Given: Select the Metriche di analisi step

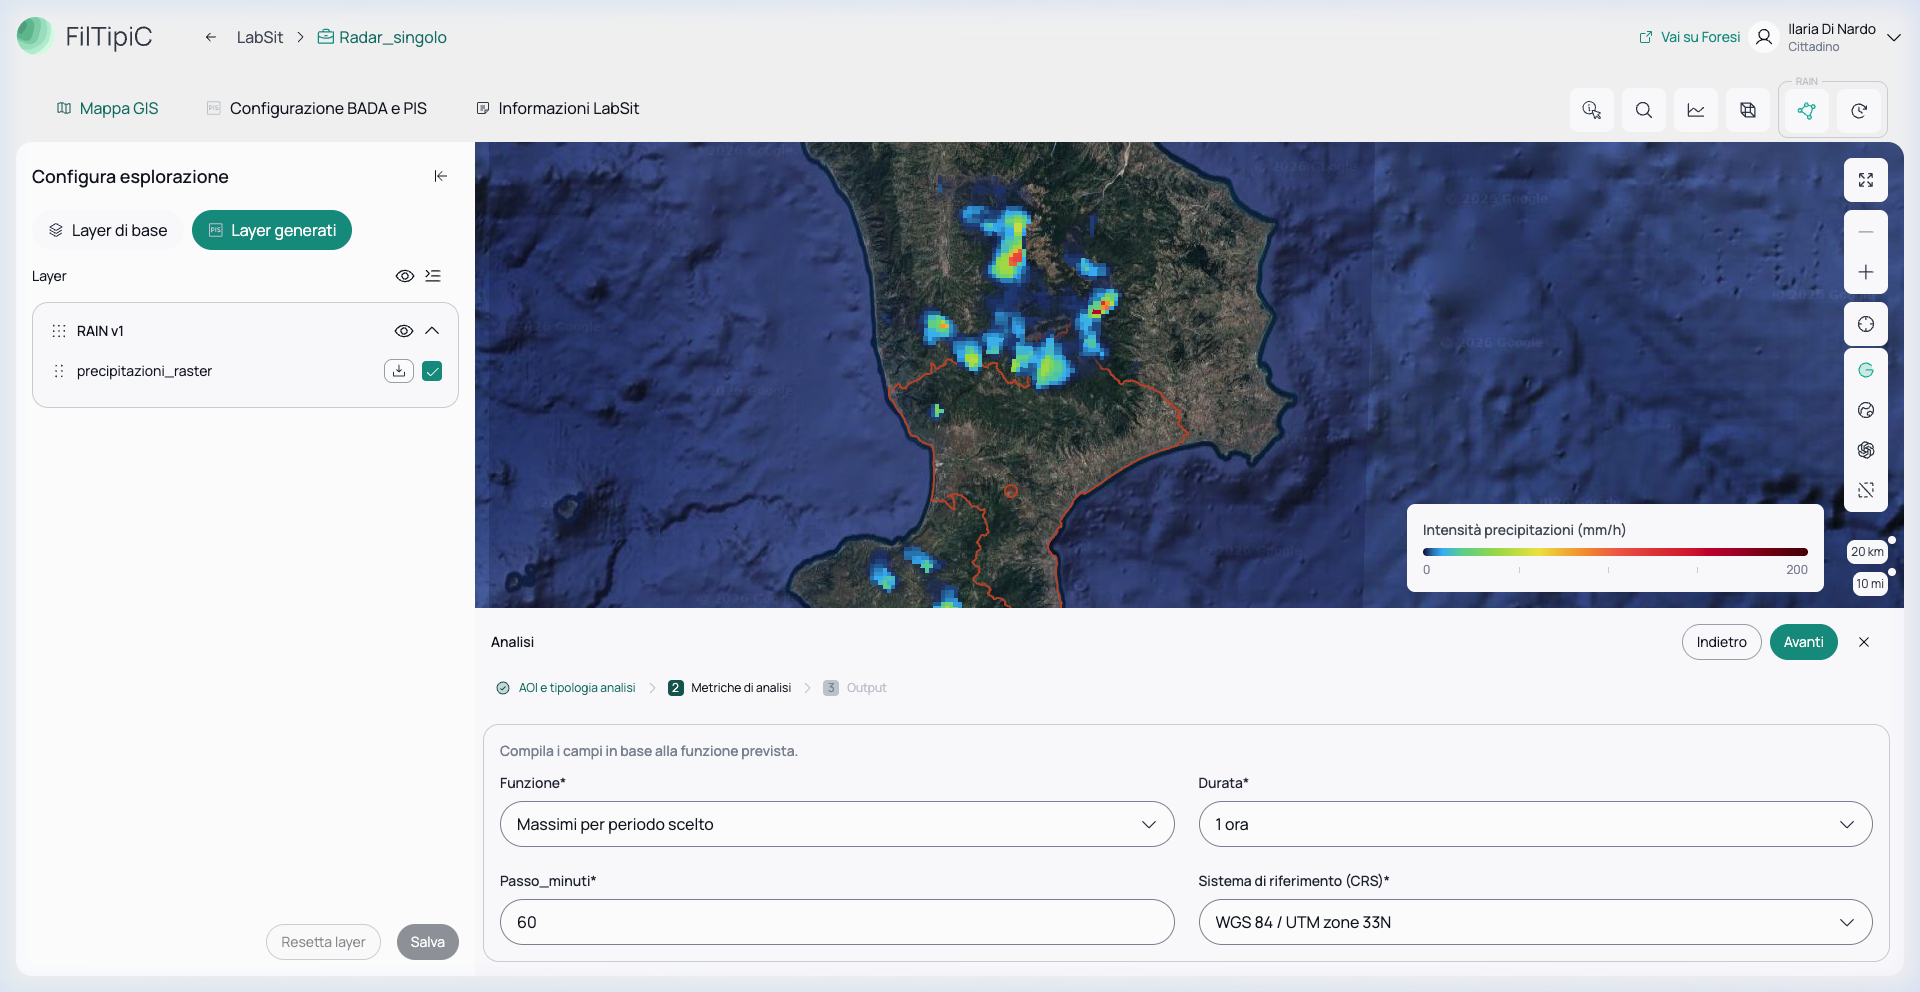Looking at the screenshot, I should tap(730, 688).
